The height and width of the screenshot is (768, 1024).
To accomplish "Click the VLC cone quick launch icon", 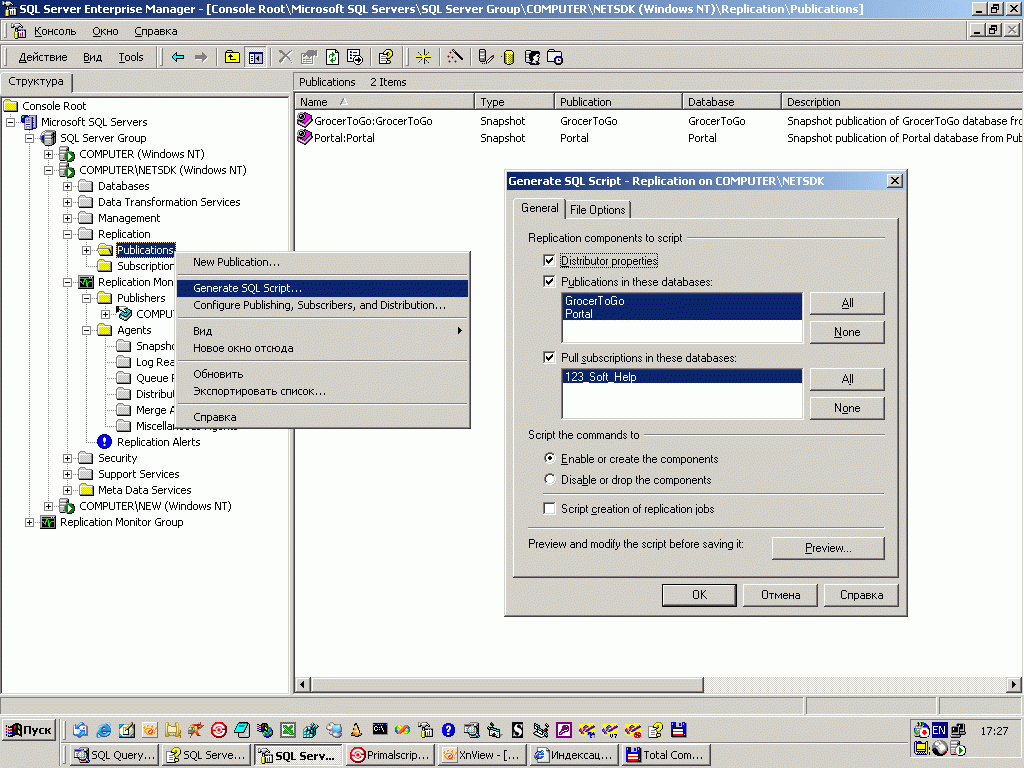I will tap(357, 730).
